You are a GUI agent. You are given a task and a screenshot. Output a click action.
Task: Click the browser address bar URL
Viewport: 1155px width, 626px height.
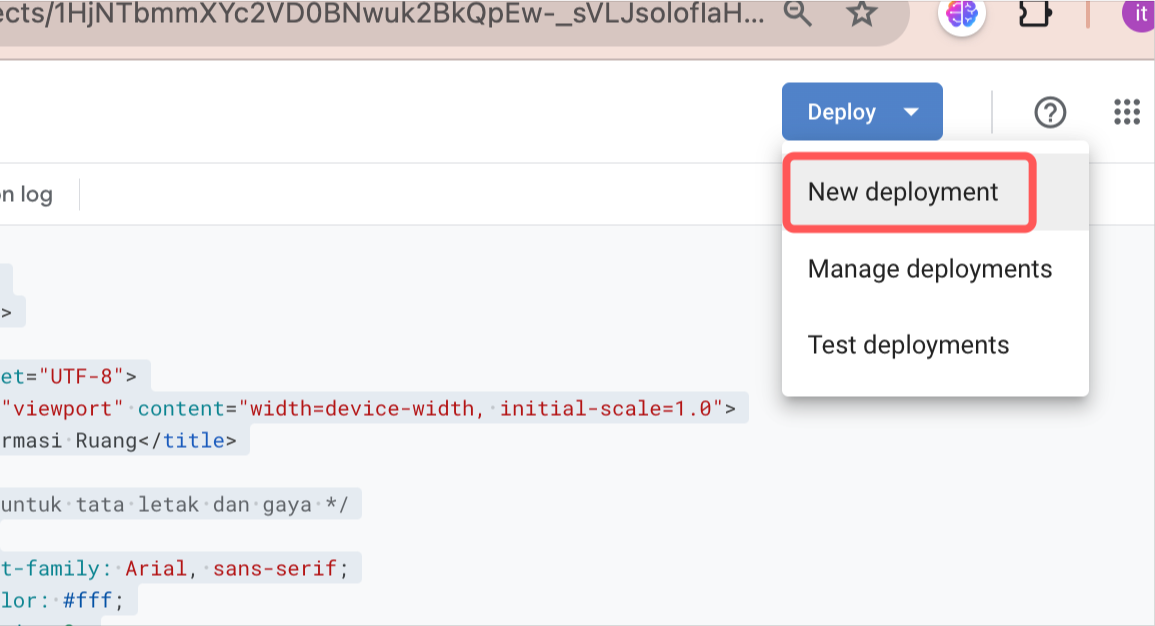coord(383,13)
